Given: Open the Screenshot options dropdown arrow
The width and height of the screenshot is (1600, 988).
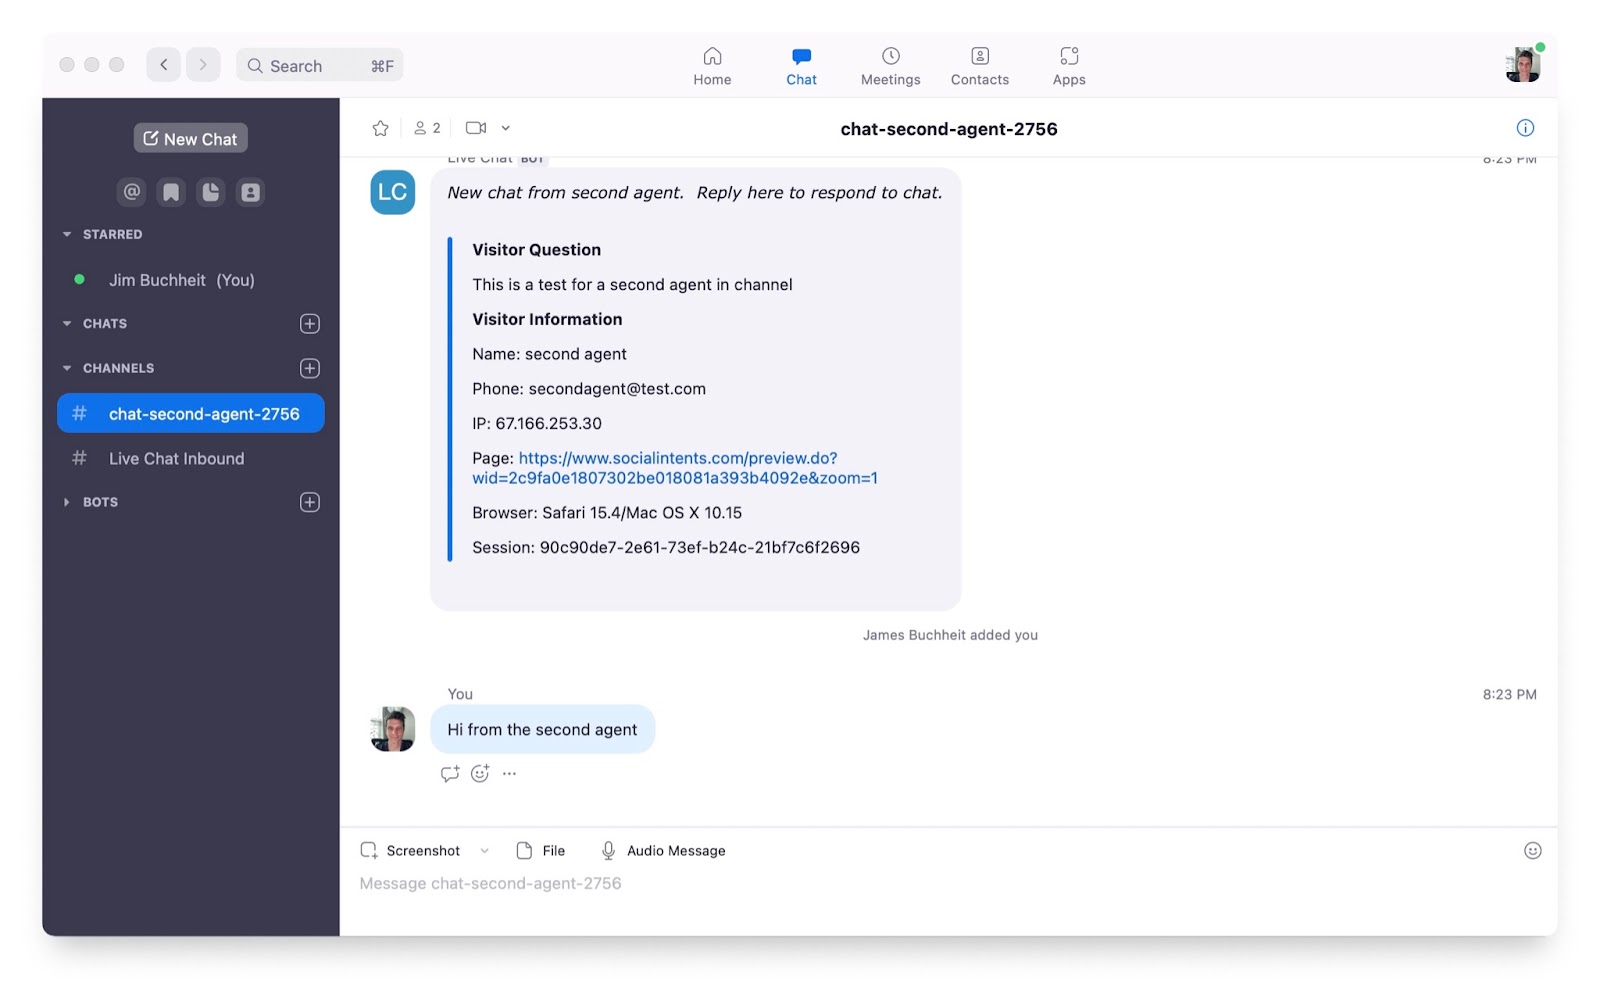Looking at the screenshot, I should coord(485,851).
